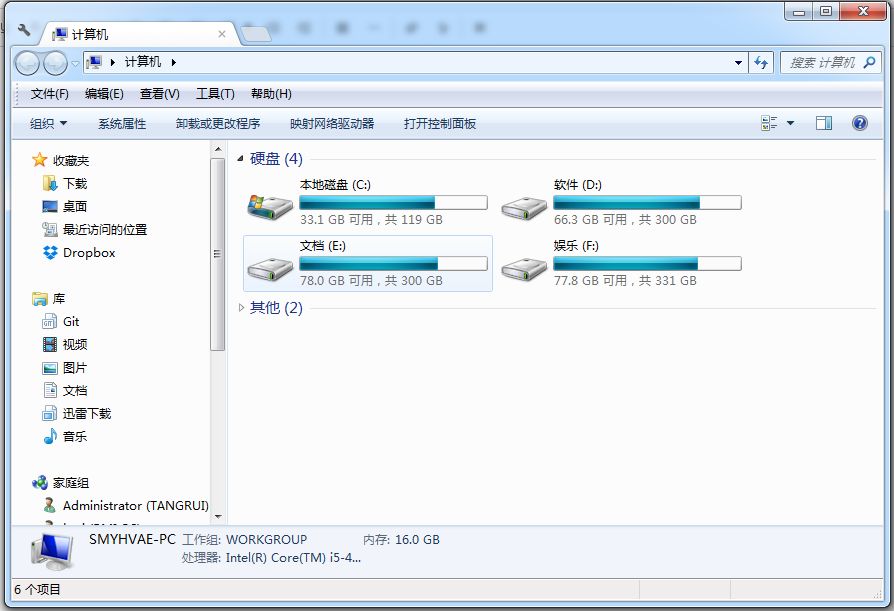
Task: Click 卸载或更改程序
Action: pyautogui.click(x=218, y=123)
